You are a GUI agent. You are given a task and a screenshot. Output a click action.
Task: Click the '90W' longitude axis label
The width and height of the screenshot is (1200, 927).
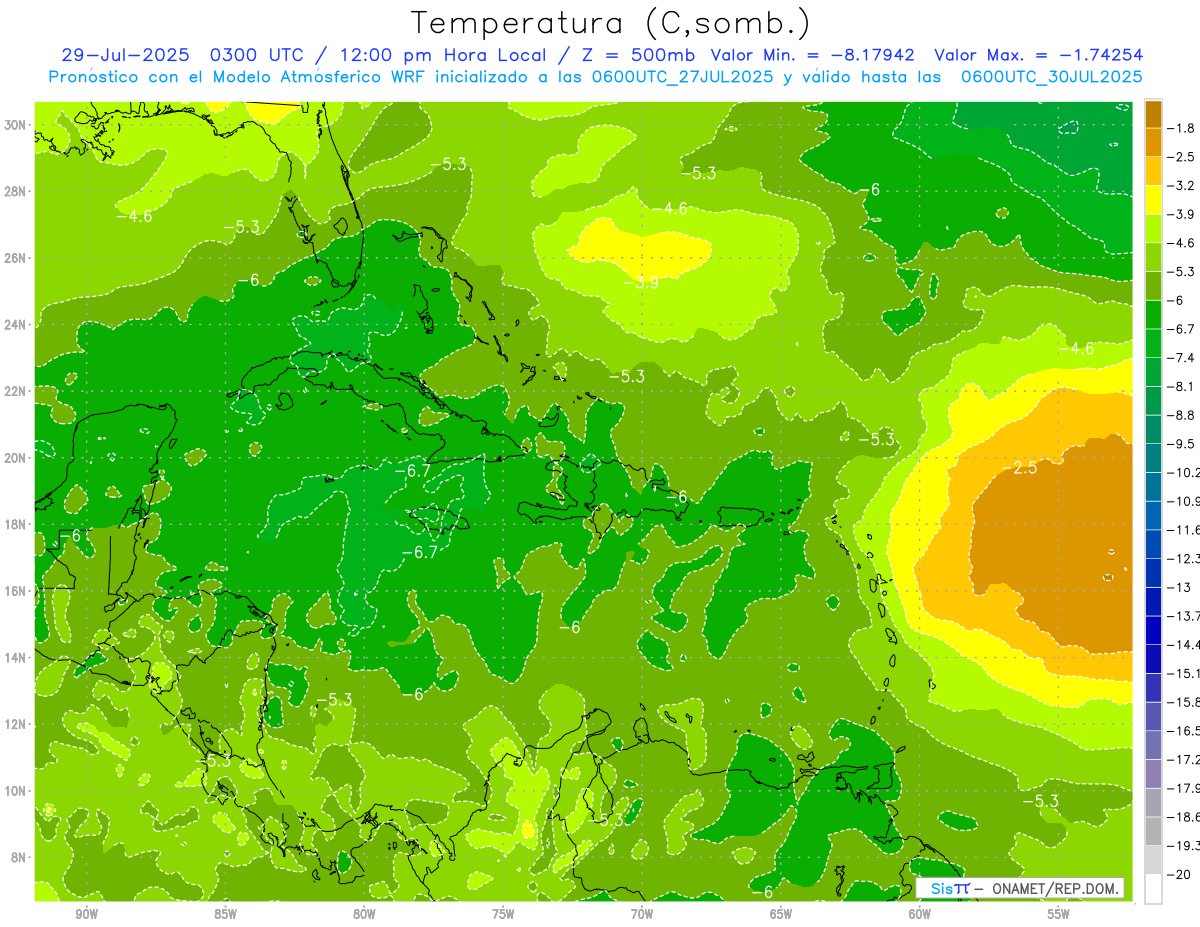[x=86, y=913]
